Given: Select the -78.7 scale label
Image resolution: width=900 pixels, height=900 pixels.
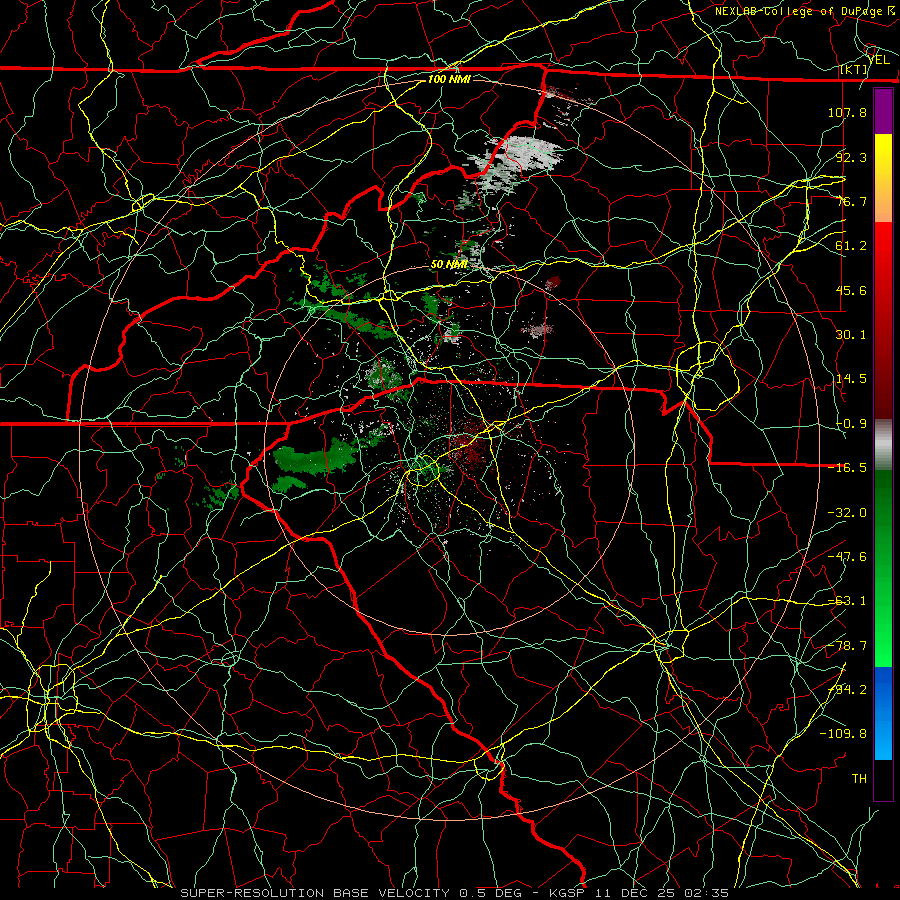Looking at the screenshot, I should 847,646.
